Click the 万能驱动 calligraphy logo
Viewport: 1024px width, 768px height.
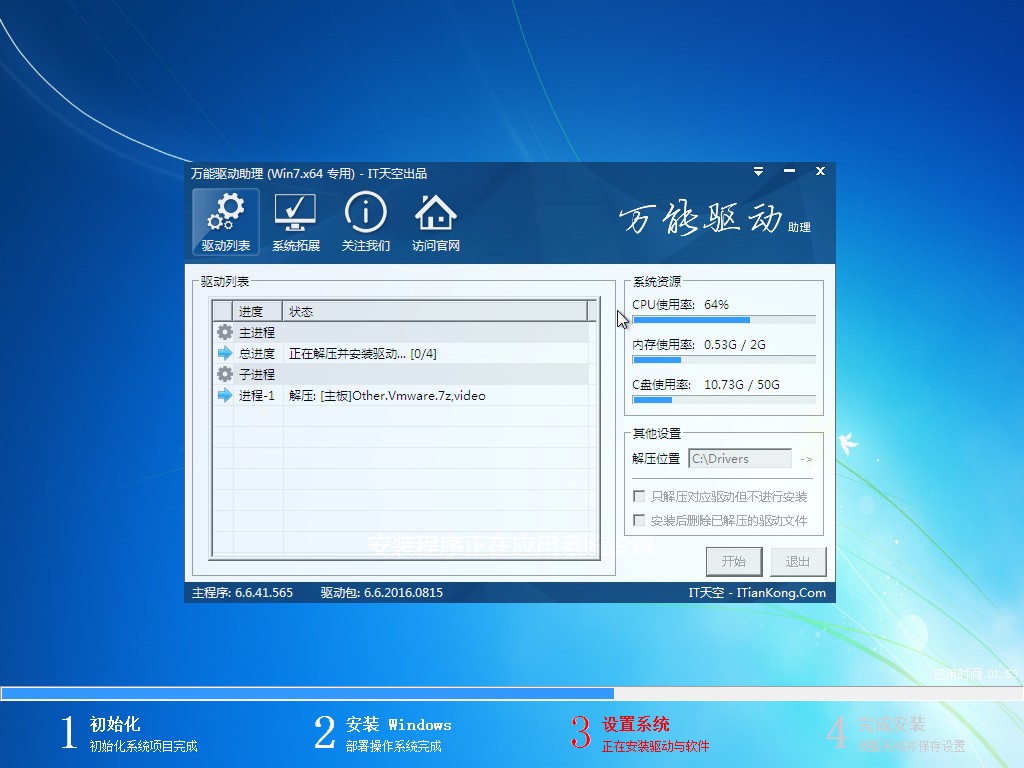pyautogui.click(x=714, y=219)
